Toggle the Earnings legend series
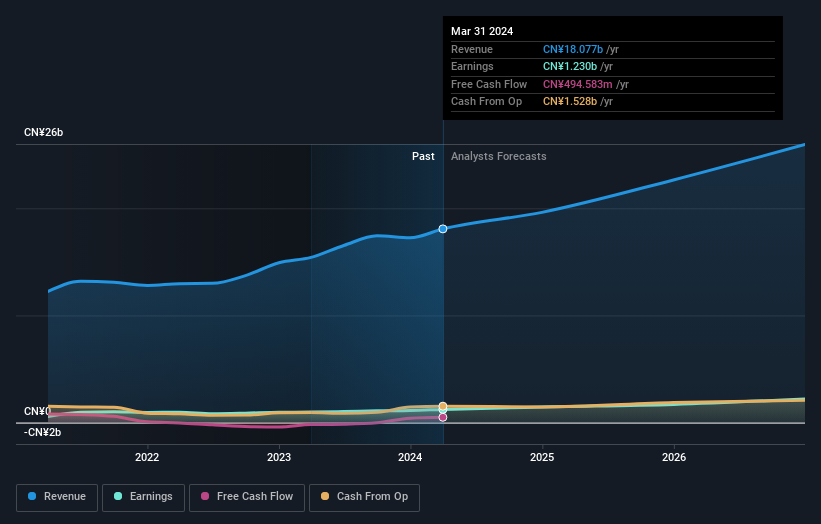821x524 pixels. (143, 497)
